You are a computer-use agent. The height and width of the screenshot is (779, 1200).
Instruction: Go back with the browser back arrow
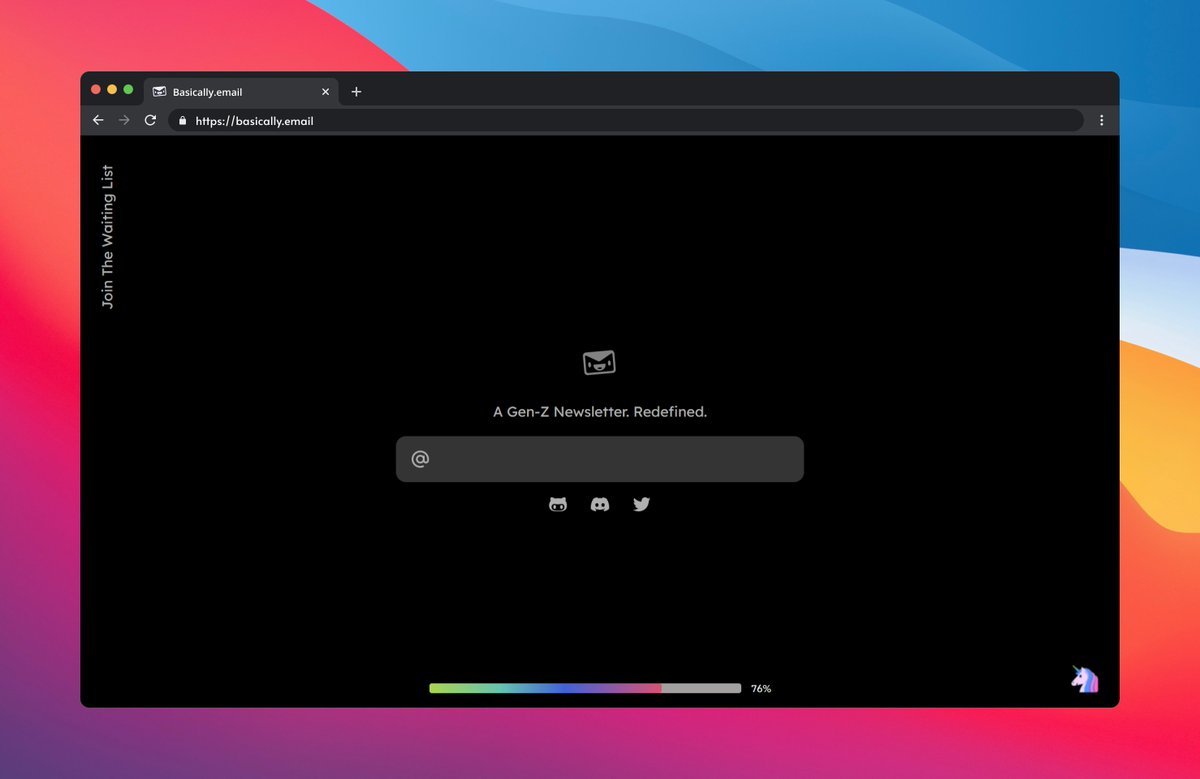98,120
